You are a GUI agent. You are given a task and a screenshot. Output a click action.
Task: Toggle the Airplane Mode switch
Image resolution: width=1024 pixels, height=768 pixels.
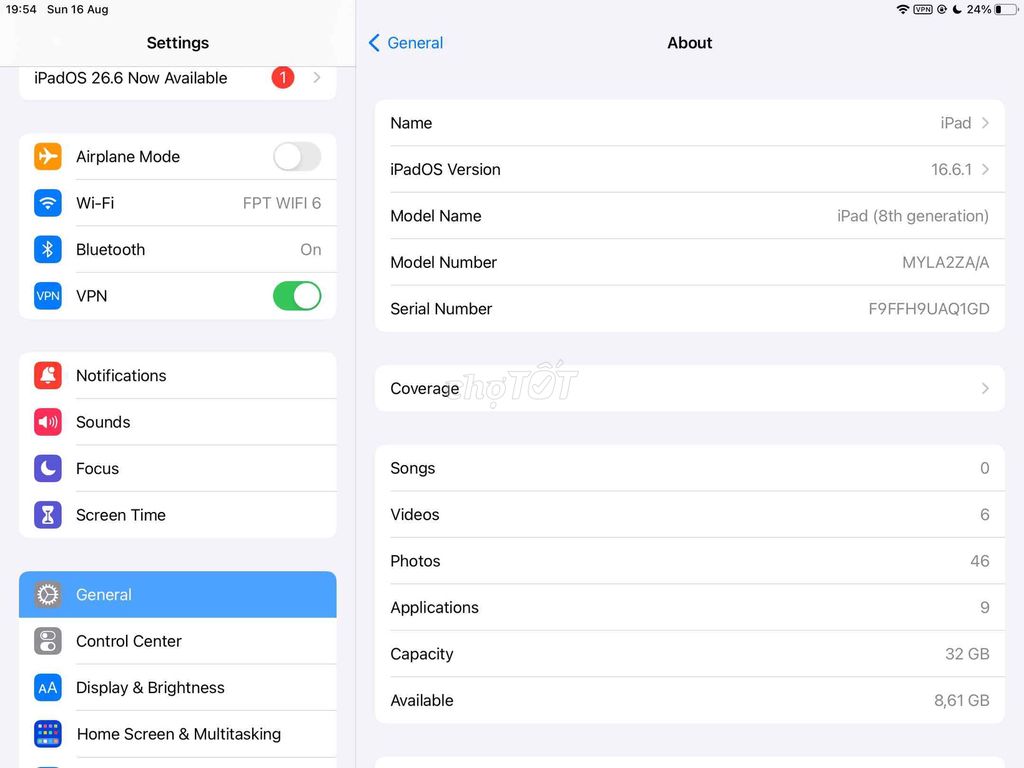[x=297, y=157]
